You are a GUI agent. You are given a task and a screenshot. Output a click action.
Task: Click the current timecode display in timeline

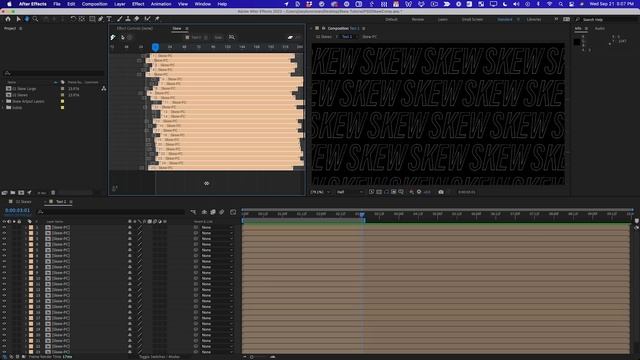point(18,211)
